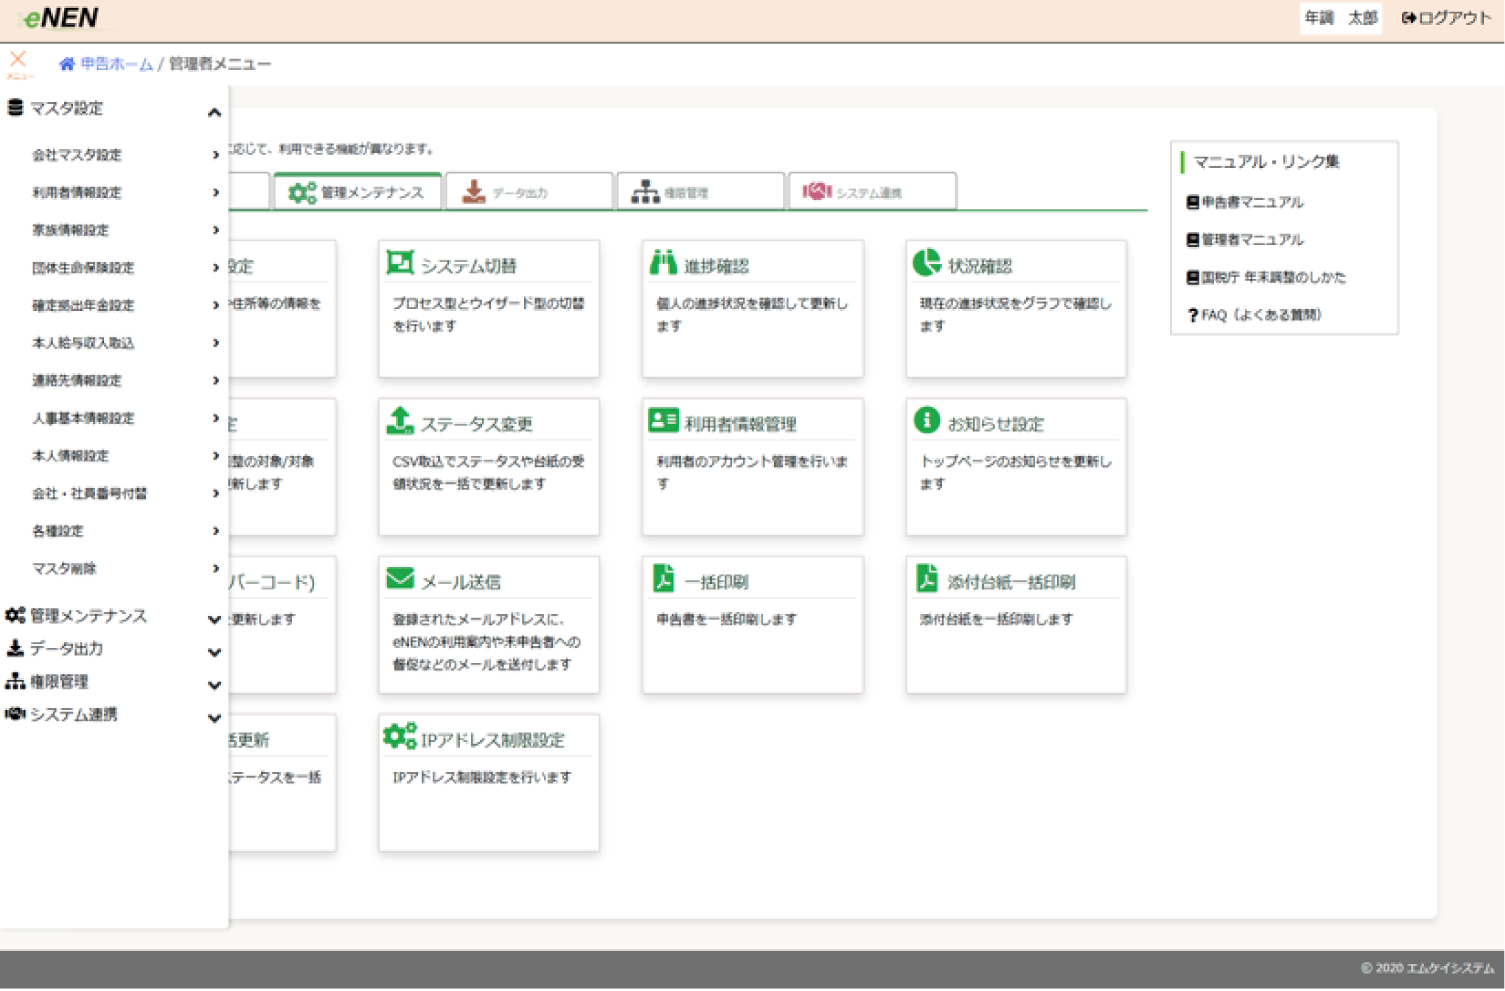Expand 管理メンテナンス in the sidebar
Screen dimensions: 1505x991
click(214, 619)
